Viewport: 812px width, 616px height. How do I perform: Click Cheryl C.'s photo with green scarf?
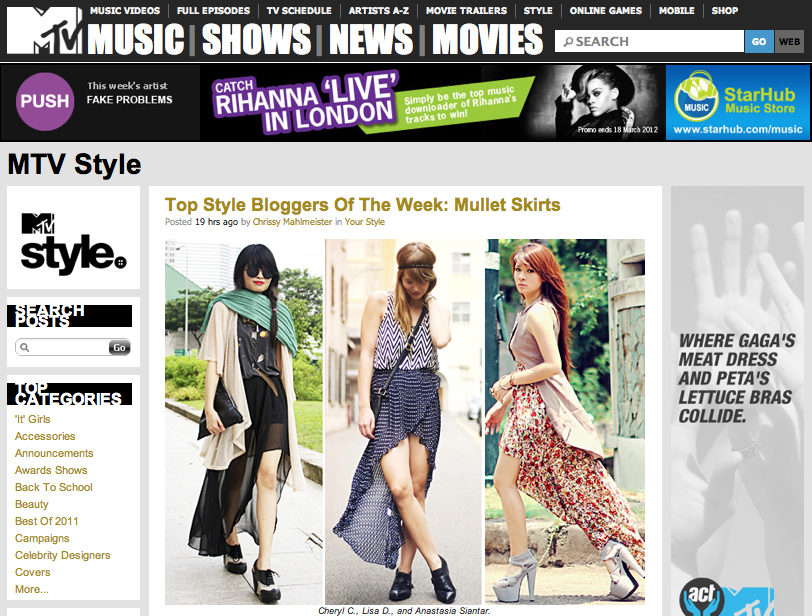244,422
